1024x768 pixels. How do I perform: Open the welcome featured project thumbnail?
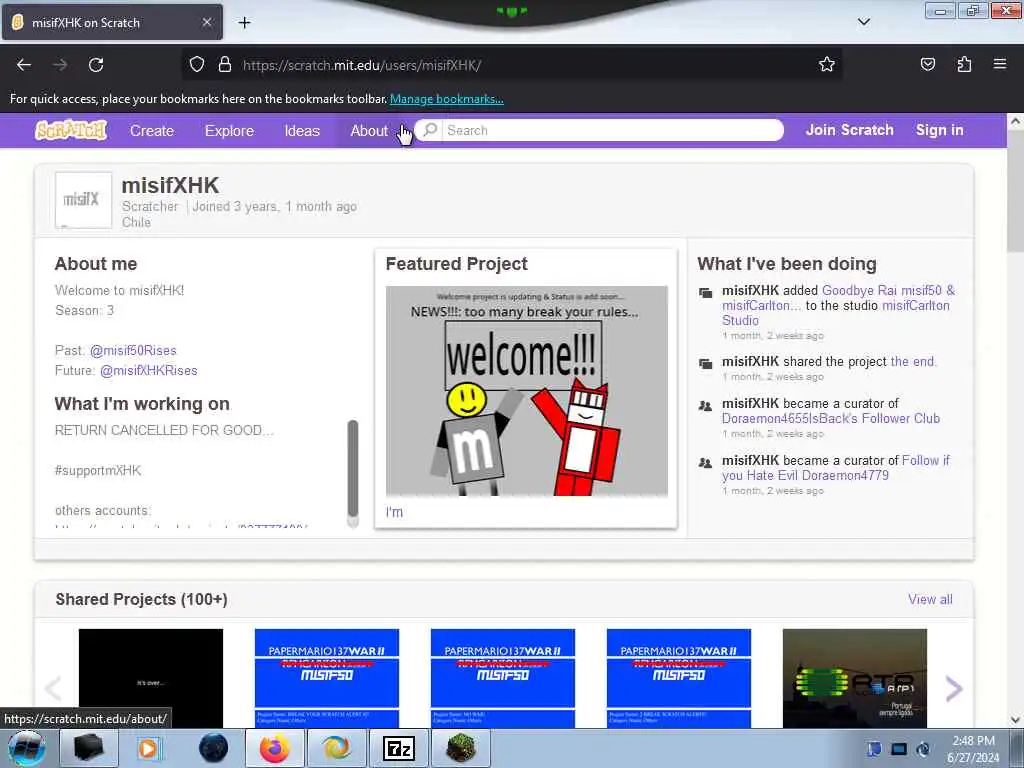pyautogui.click(x=526, y=391)
